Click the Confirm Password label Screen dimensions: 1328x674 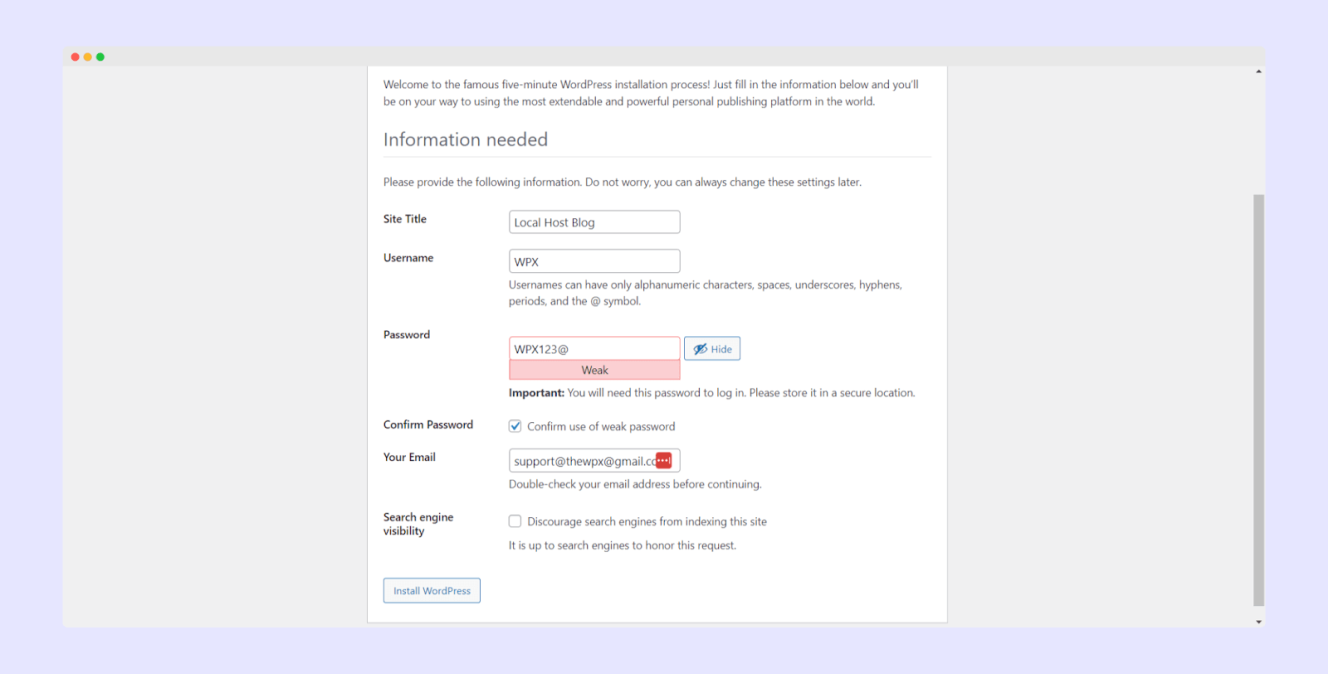pos(428,425)
